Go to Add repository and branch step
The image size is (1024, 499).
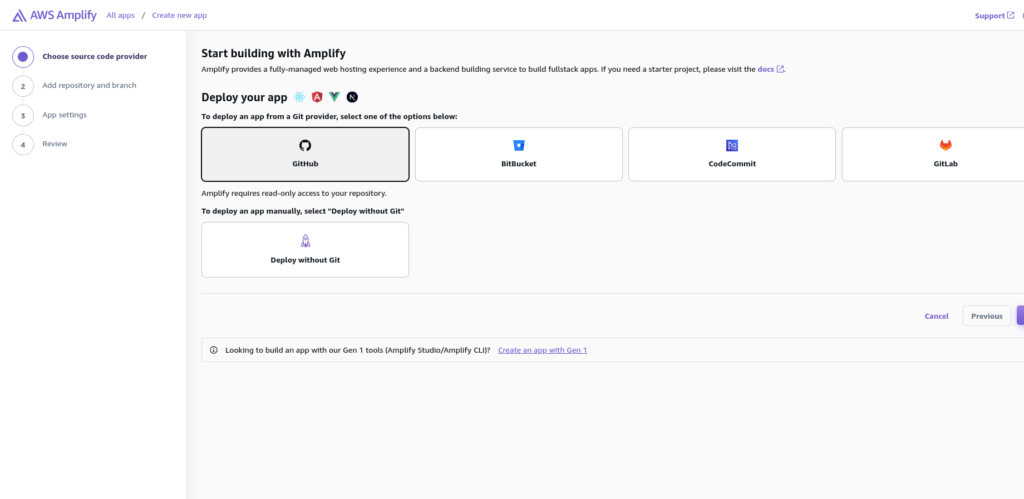[x=89, y=86]
